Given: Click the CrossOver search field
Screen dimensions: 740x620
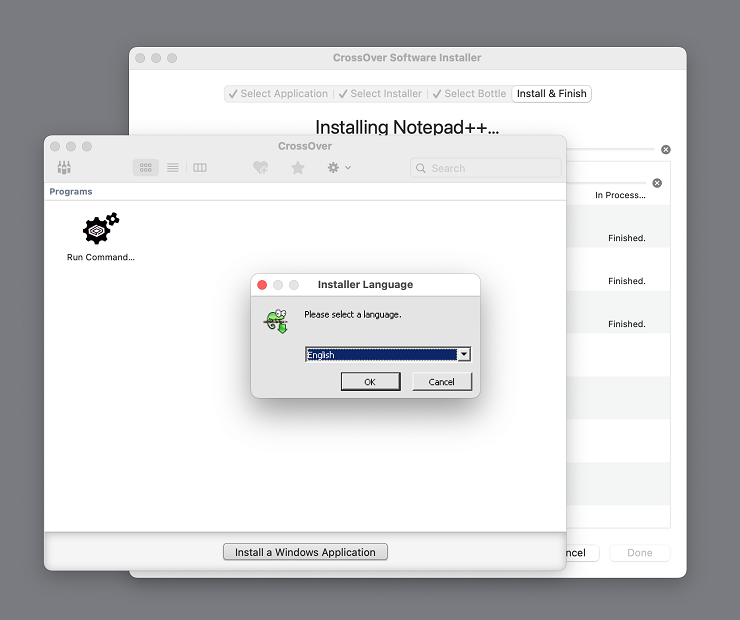Looking at the screenshot, I should (x=486, y=168).
